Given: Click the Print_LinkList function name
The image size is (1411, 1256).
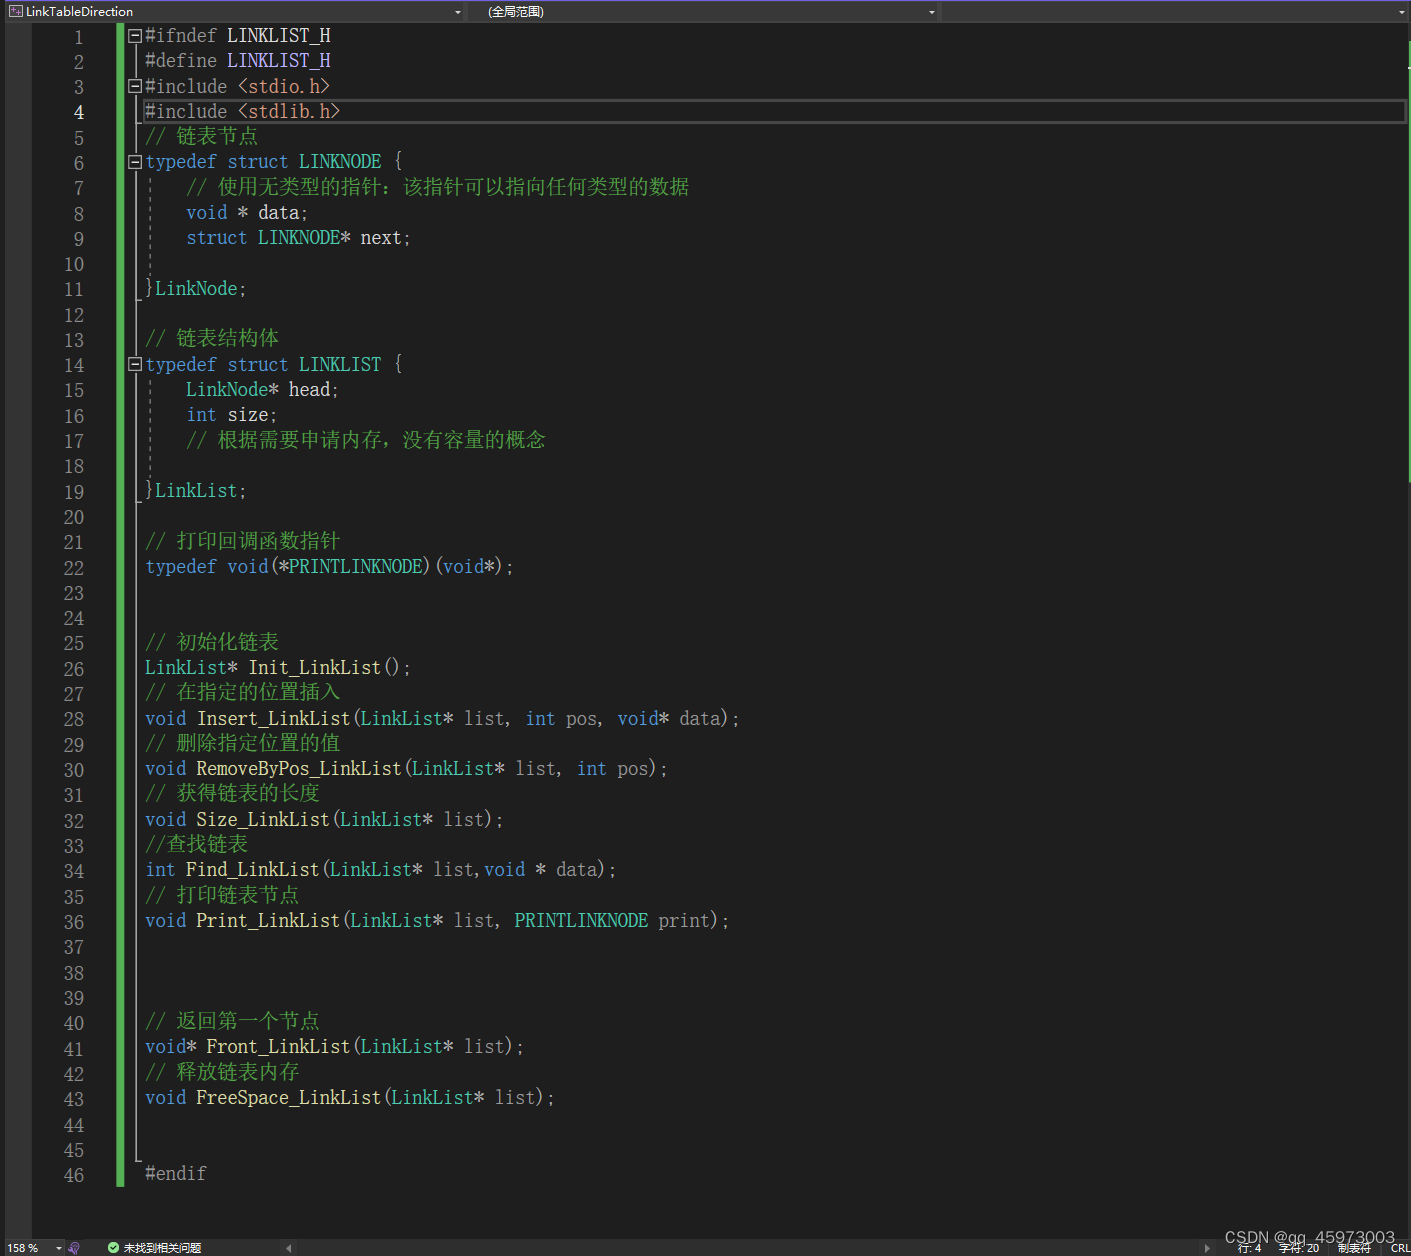Looking at the screenshot, I should pyautogui.click(x=268, y=921).
